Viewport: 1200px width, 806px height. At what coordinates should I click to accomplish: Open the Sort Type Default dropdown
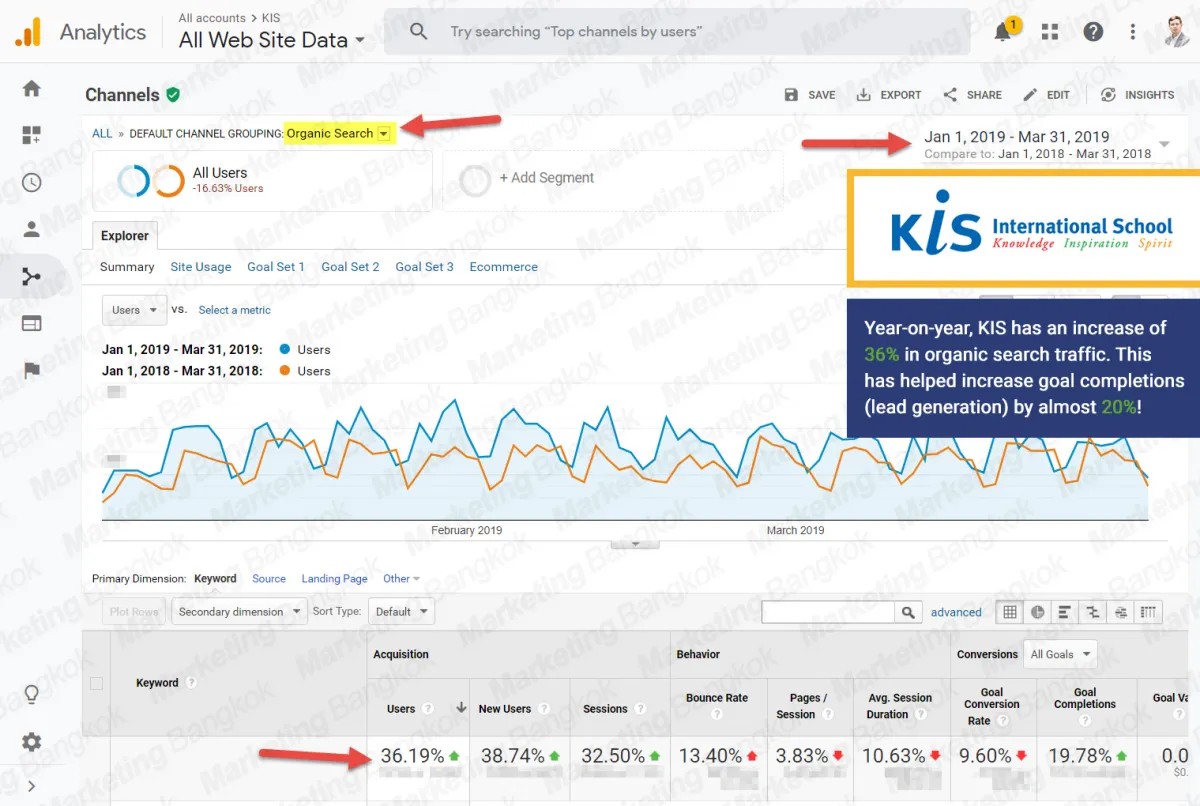[x=400, y=612]
